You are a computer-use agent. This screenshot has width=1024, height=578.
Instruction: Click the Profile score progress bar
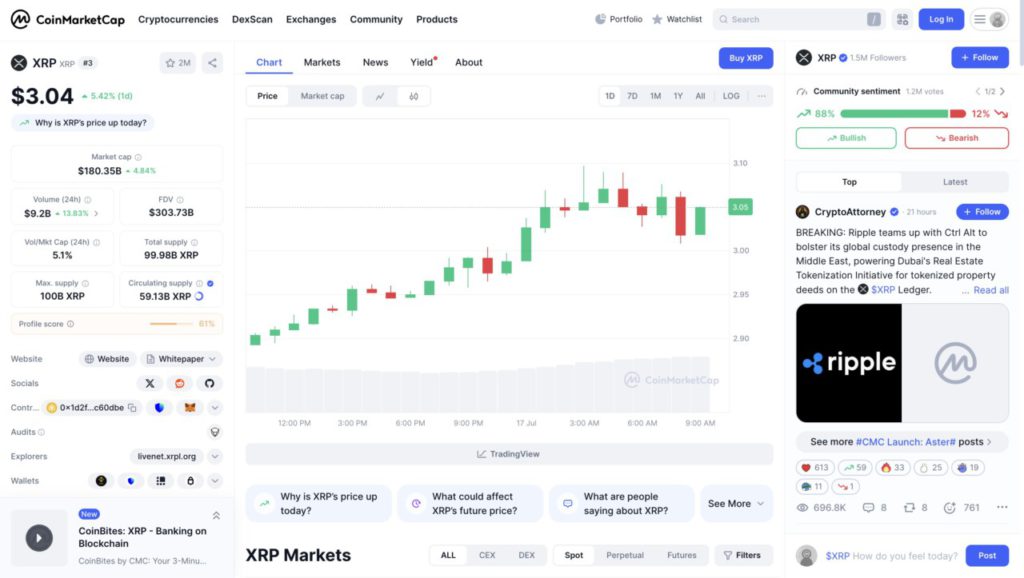(x=171, y=324)
